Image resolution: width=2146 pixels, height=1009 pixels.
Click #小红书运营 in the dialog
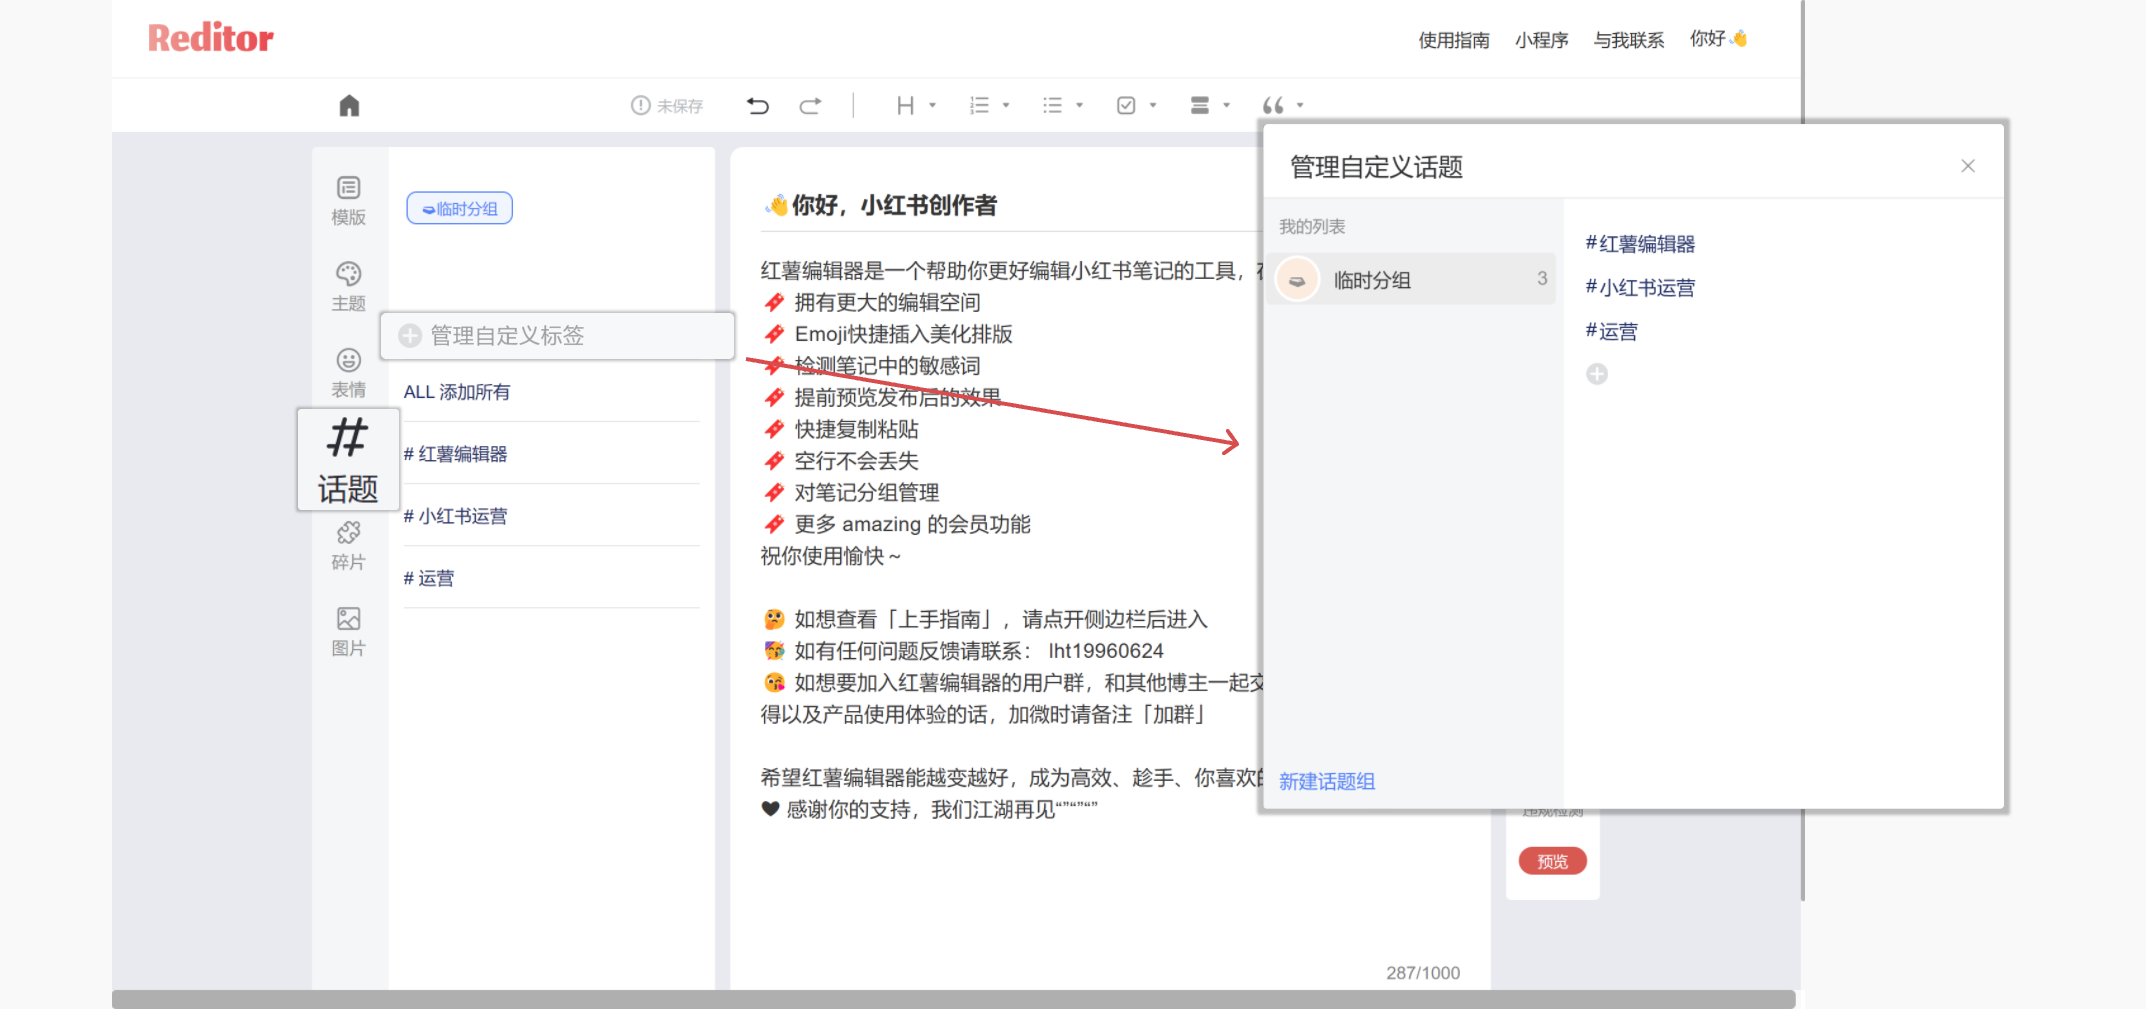click(1640, 288)
